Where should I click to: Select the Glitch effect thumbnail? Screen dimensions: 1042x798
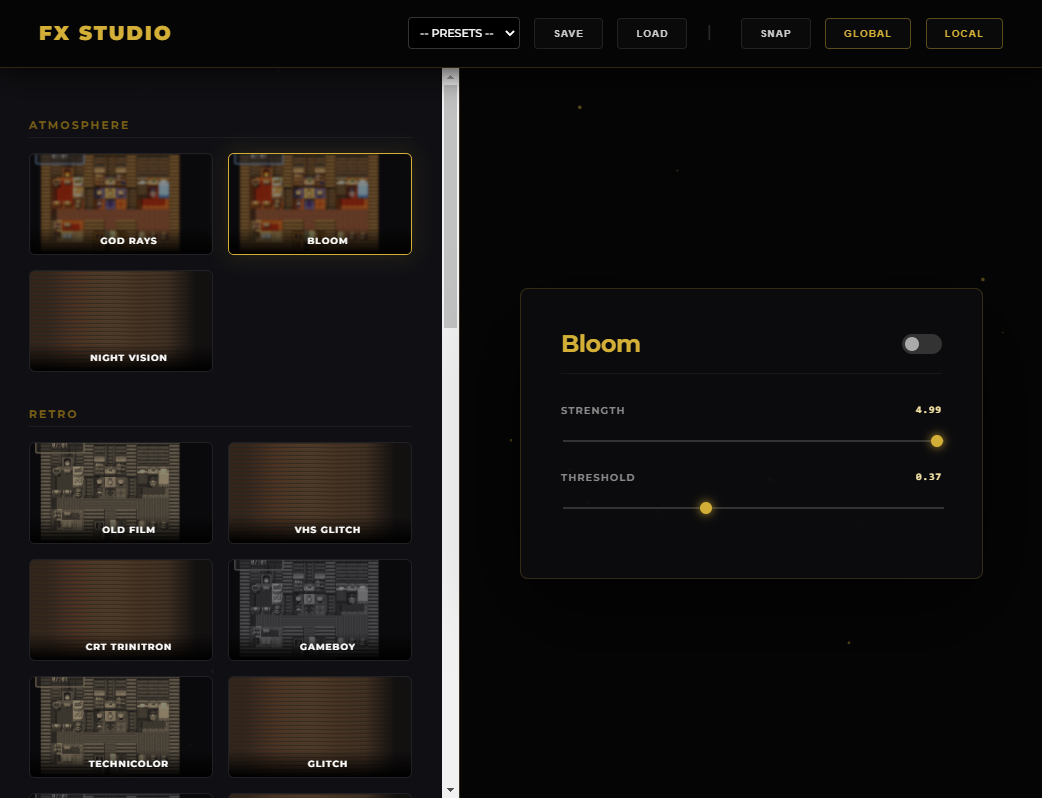tap(320, 727)
